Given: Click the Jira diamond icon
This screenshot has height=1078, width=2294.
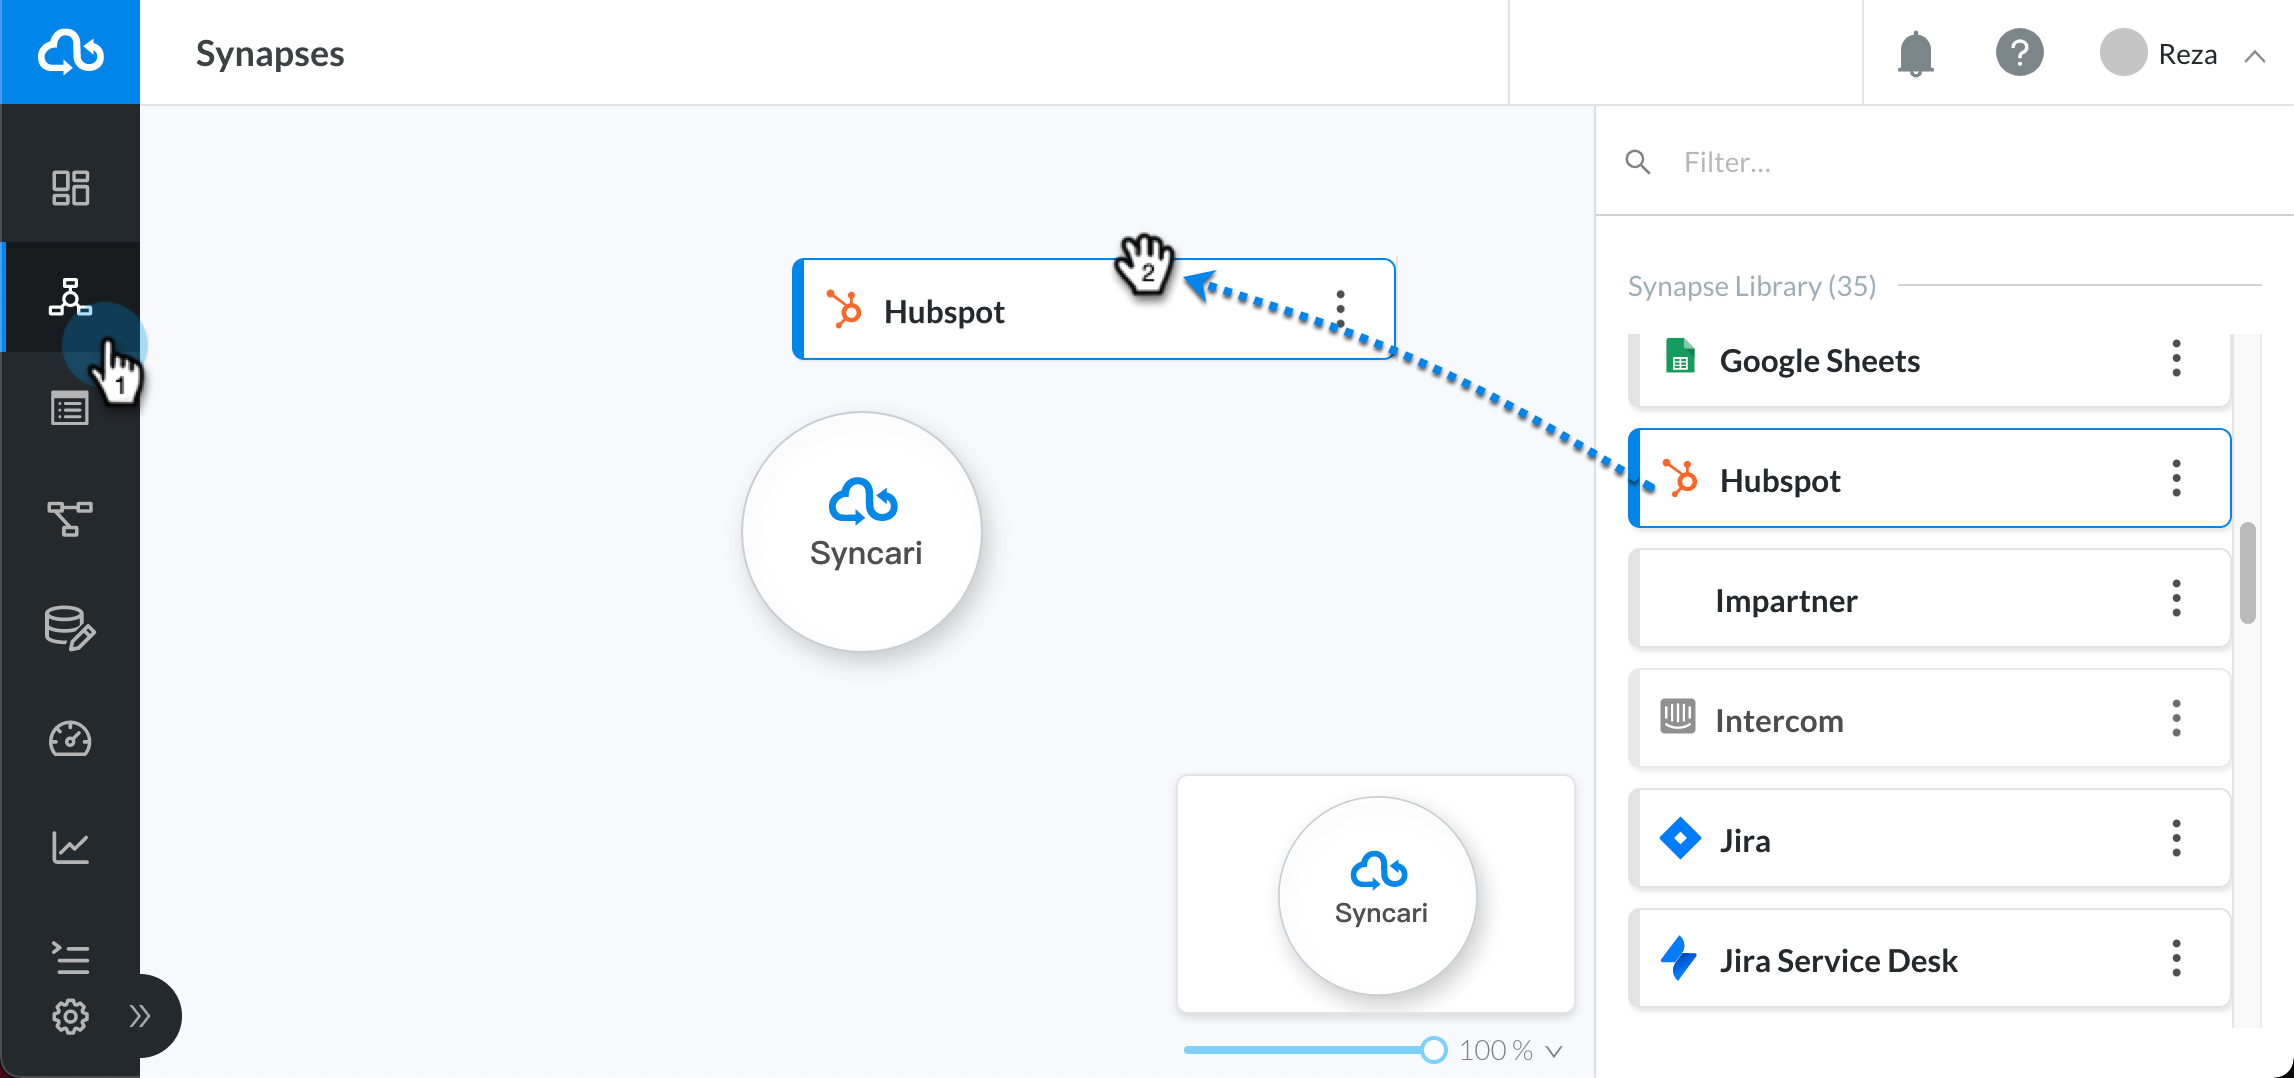Looking at the screenshot, I should click(x=1680, y=838).
